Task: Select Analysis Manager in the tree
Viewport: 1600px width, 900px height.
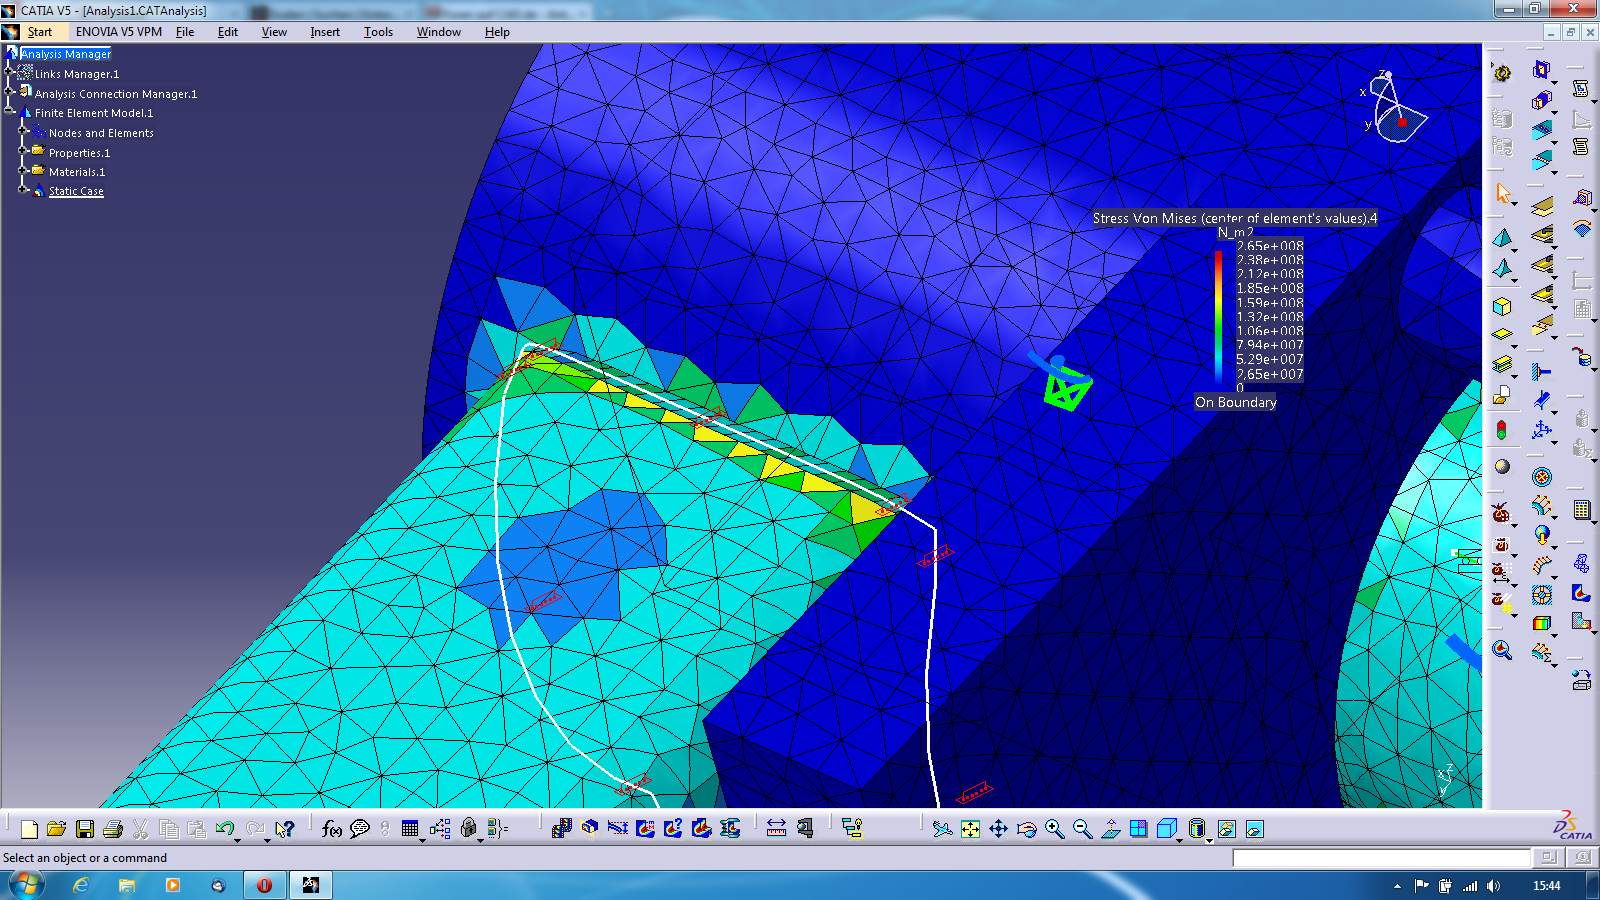Action: [x=66, y=54]
